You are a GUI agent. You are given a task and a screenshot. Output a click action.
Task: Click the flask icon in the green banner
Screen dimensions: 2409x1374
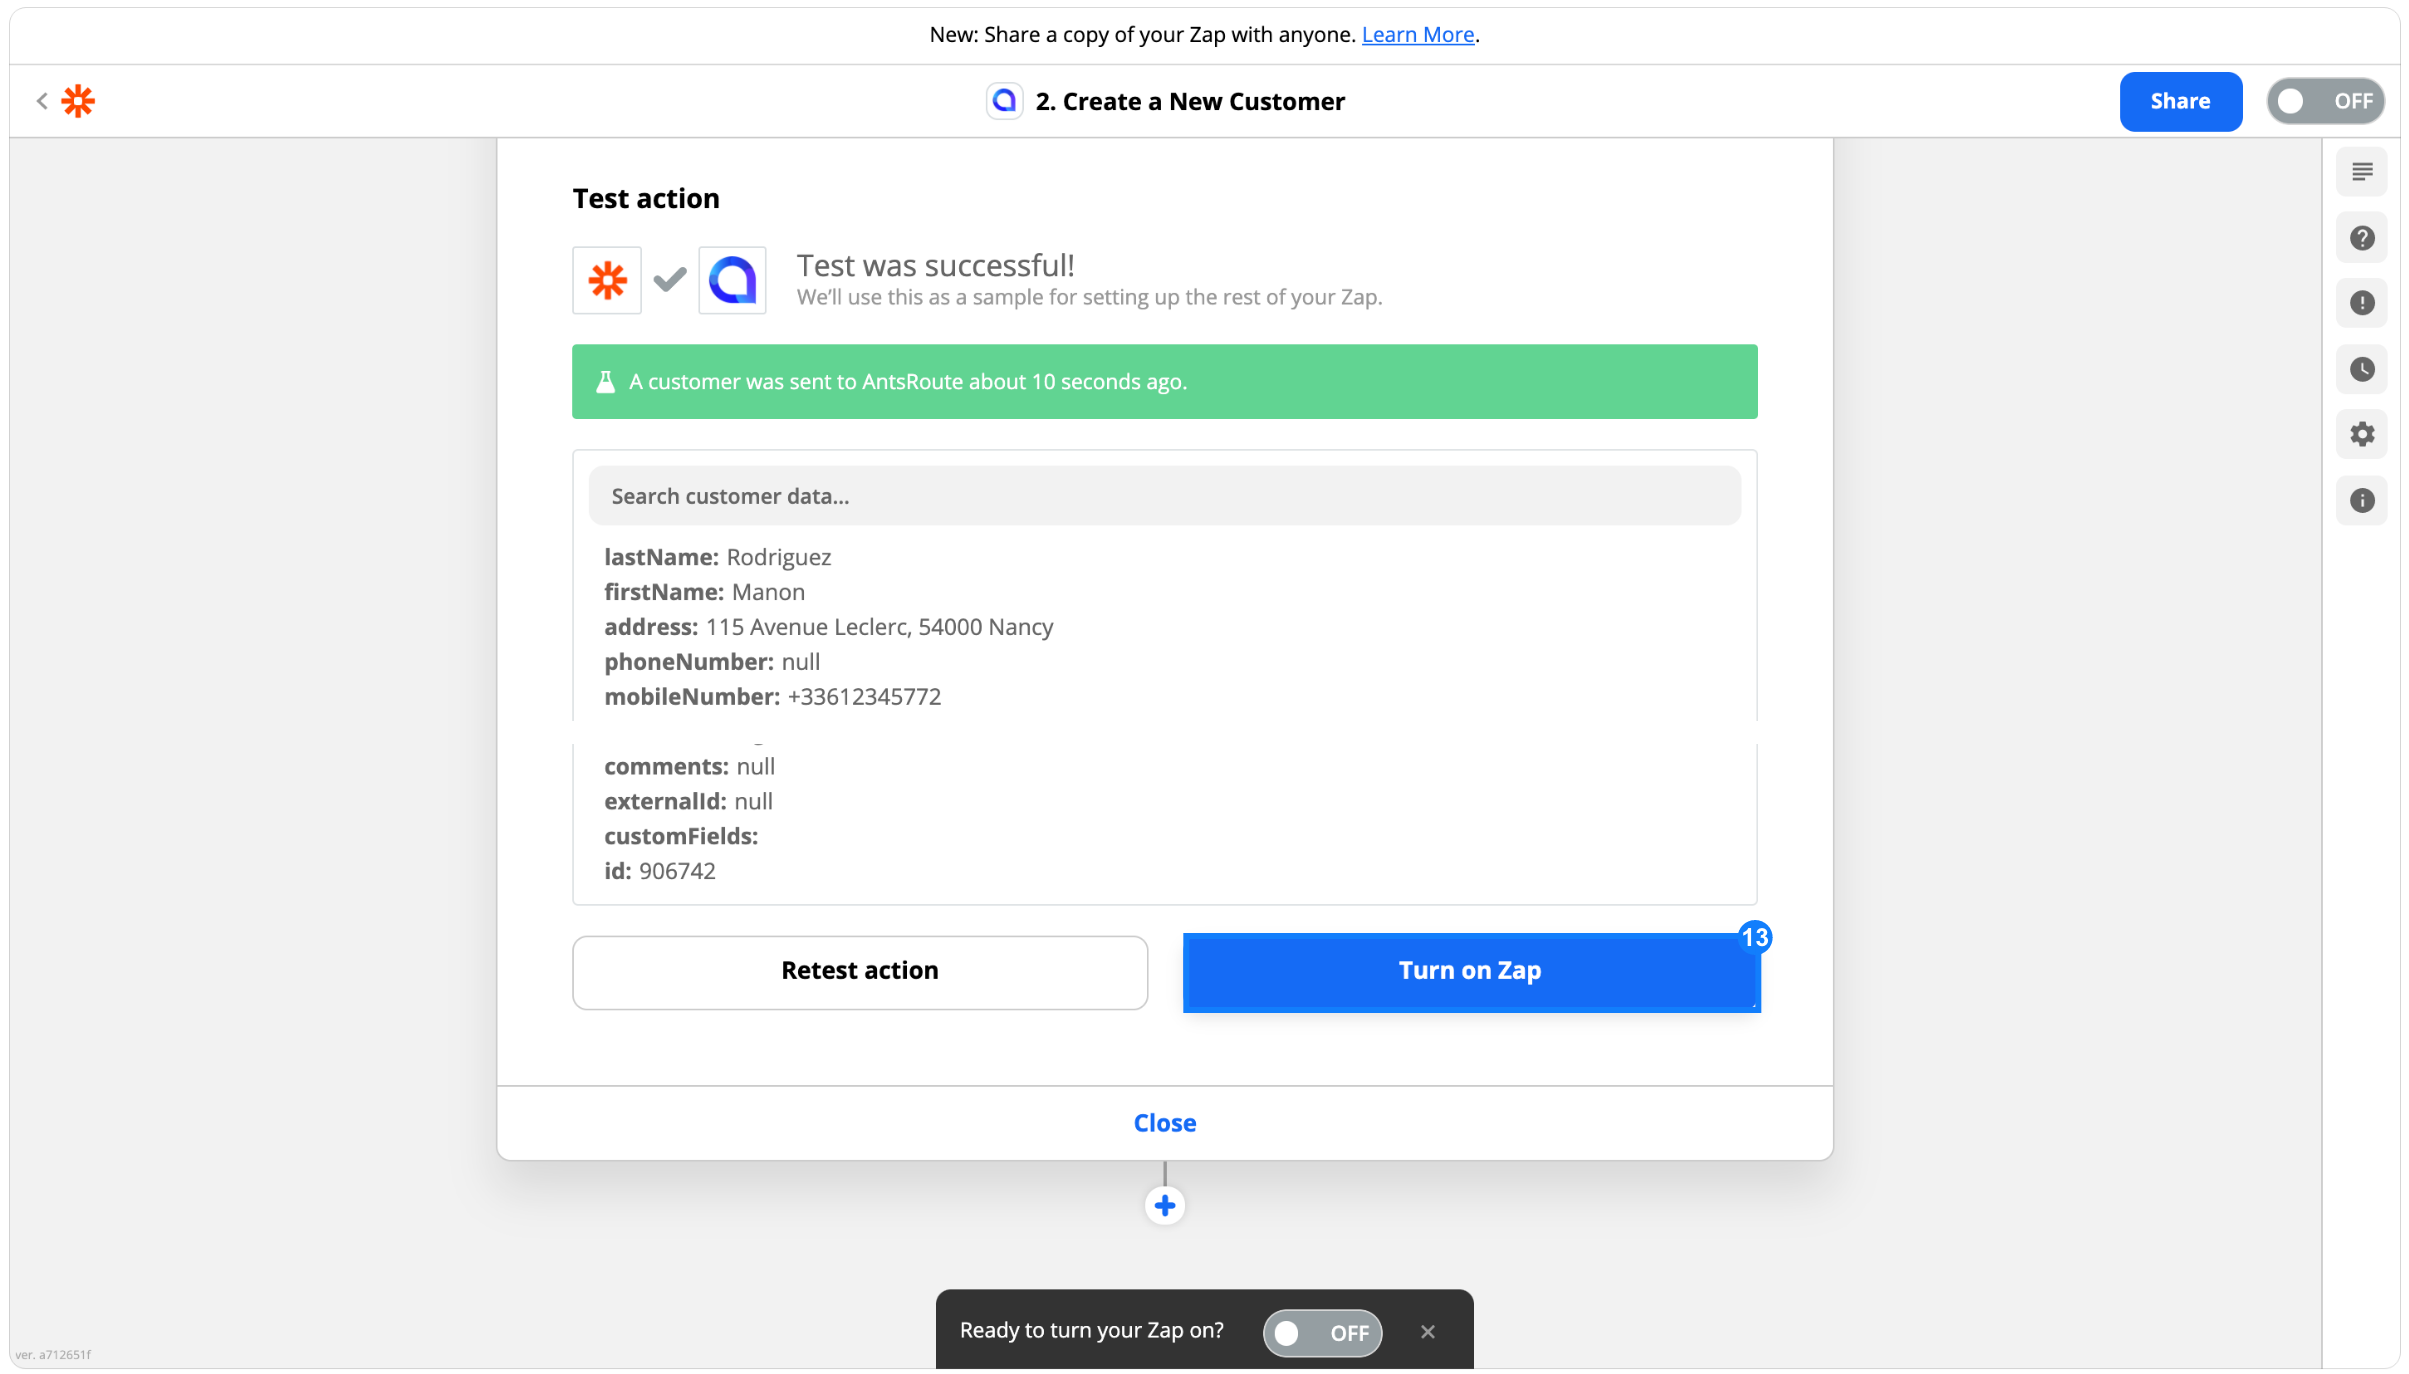(x=605, y=382)
